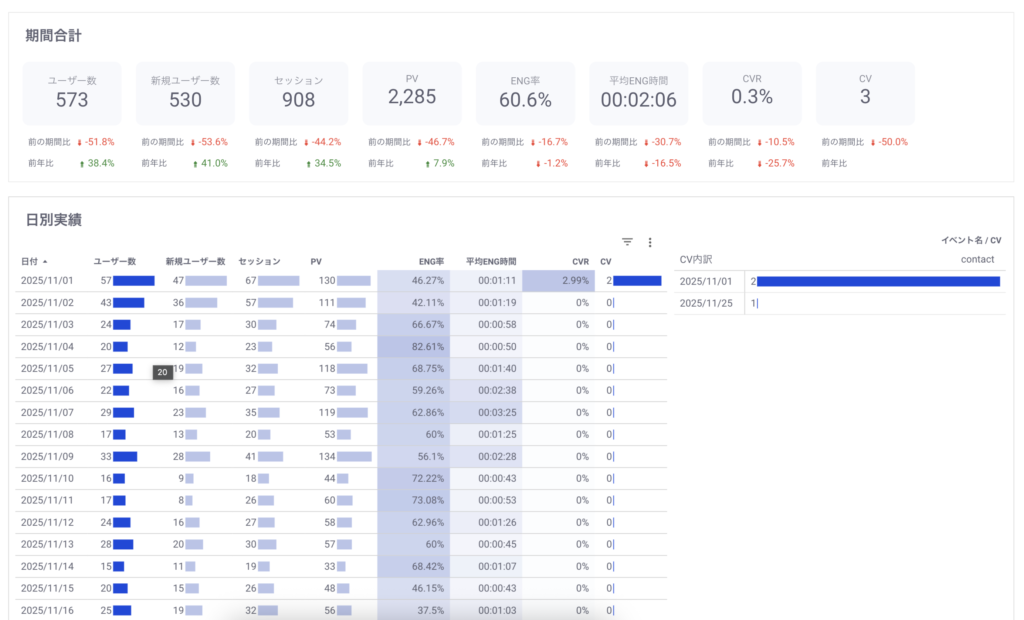Click the CV bar for 2025/11/01 in CV内訳
The image size is (1024, 620).
878,282
